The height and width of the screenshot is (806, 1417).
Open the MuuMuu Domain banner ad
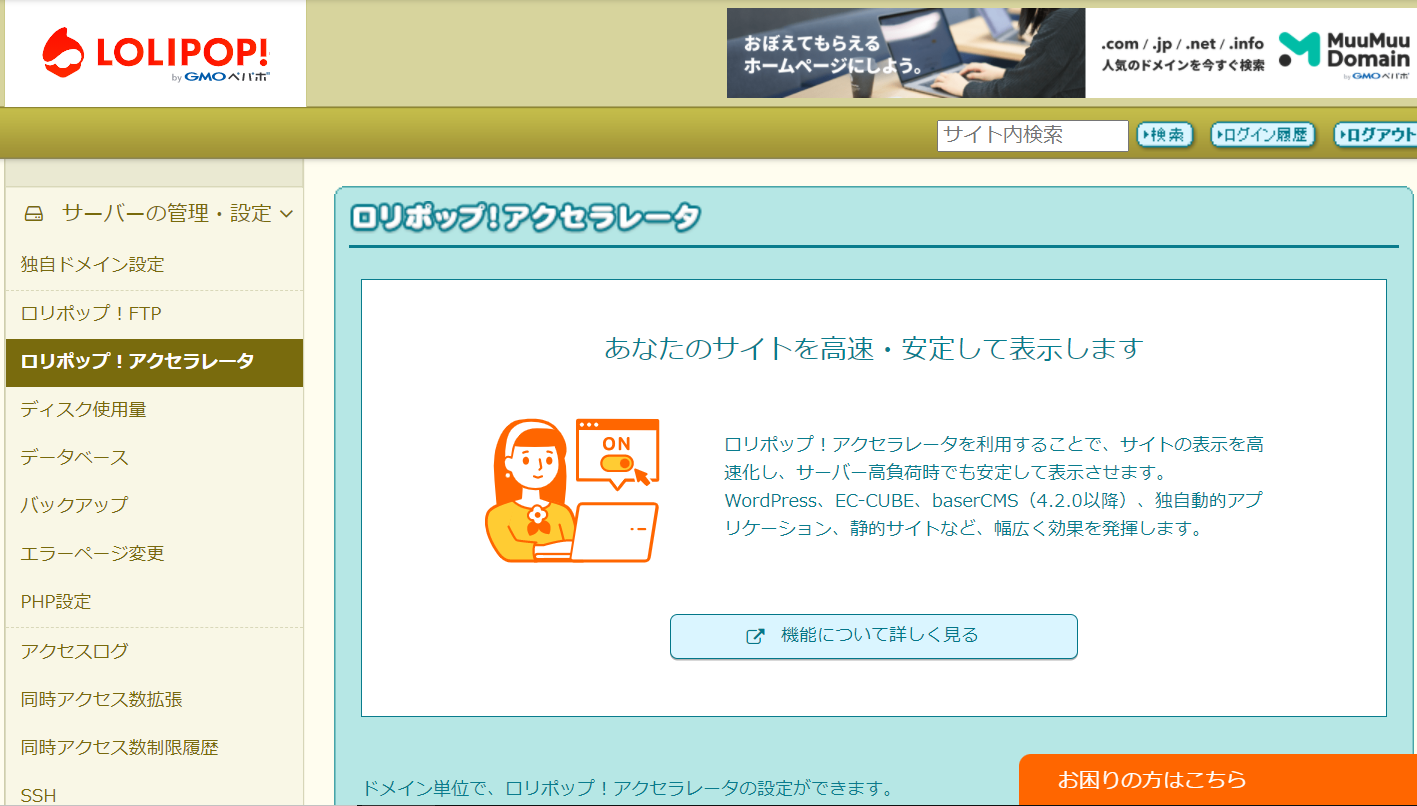pos(1072,53)
